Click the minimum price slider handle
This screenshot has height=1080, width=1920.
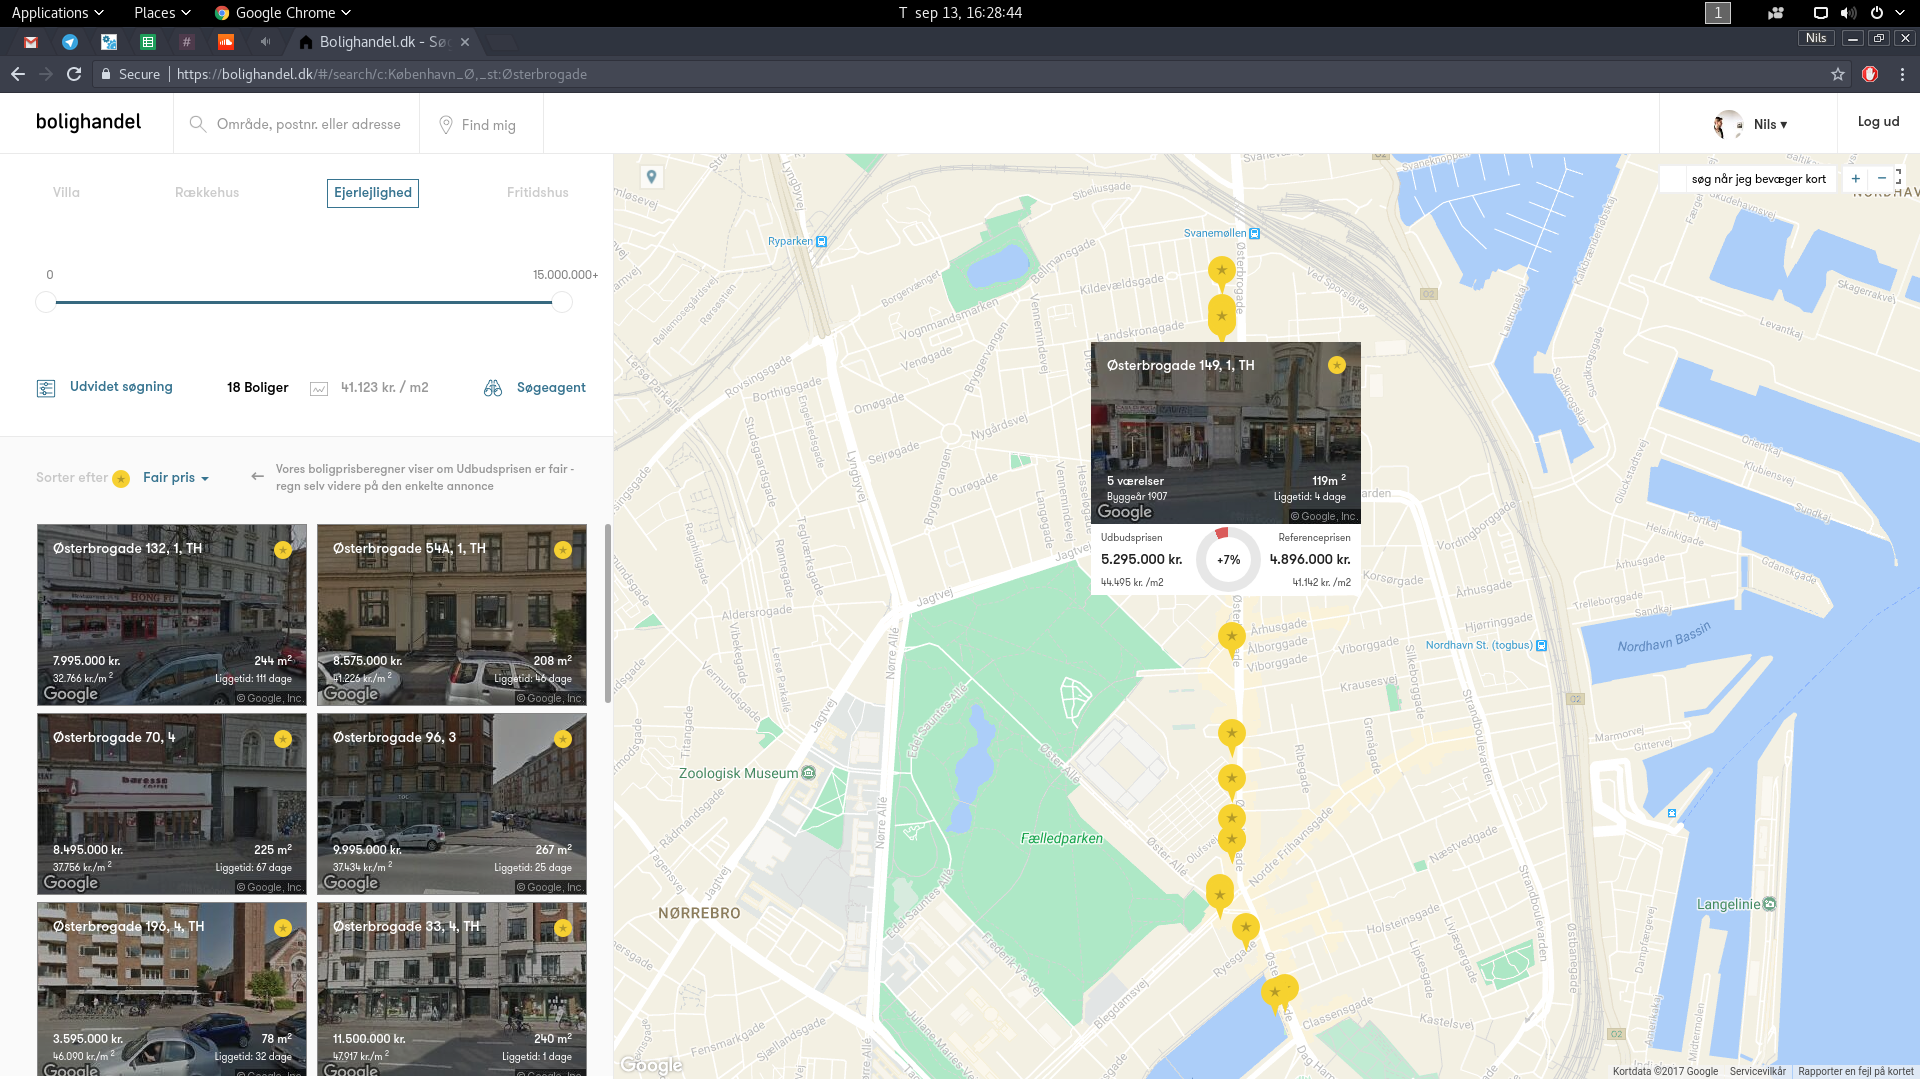tap(46, 302)
